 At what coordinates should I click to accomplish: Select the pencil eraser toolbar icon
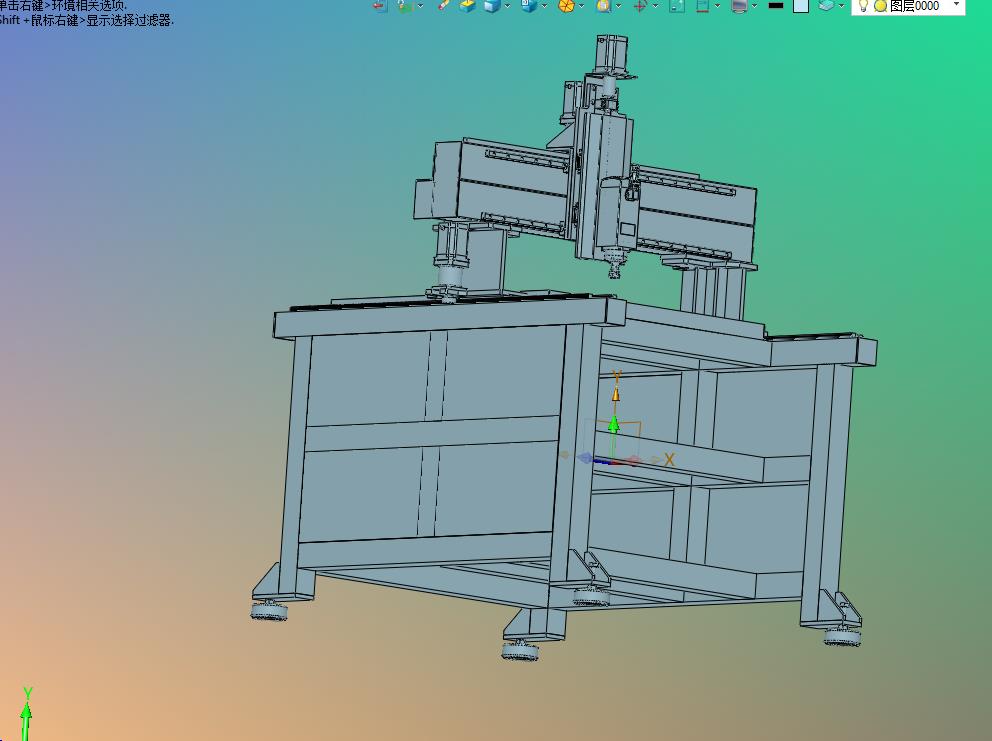443,6
